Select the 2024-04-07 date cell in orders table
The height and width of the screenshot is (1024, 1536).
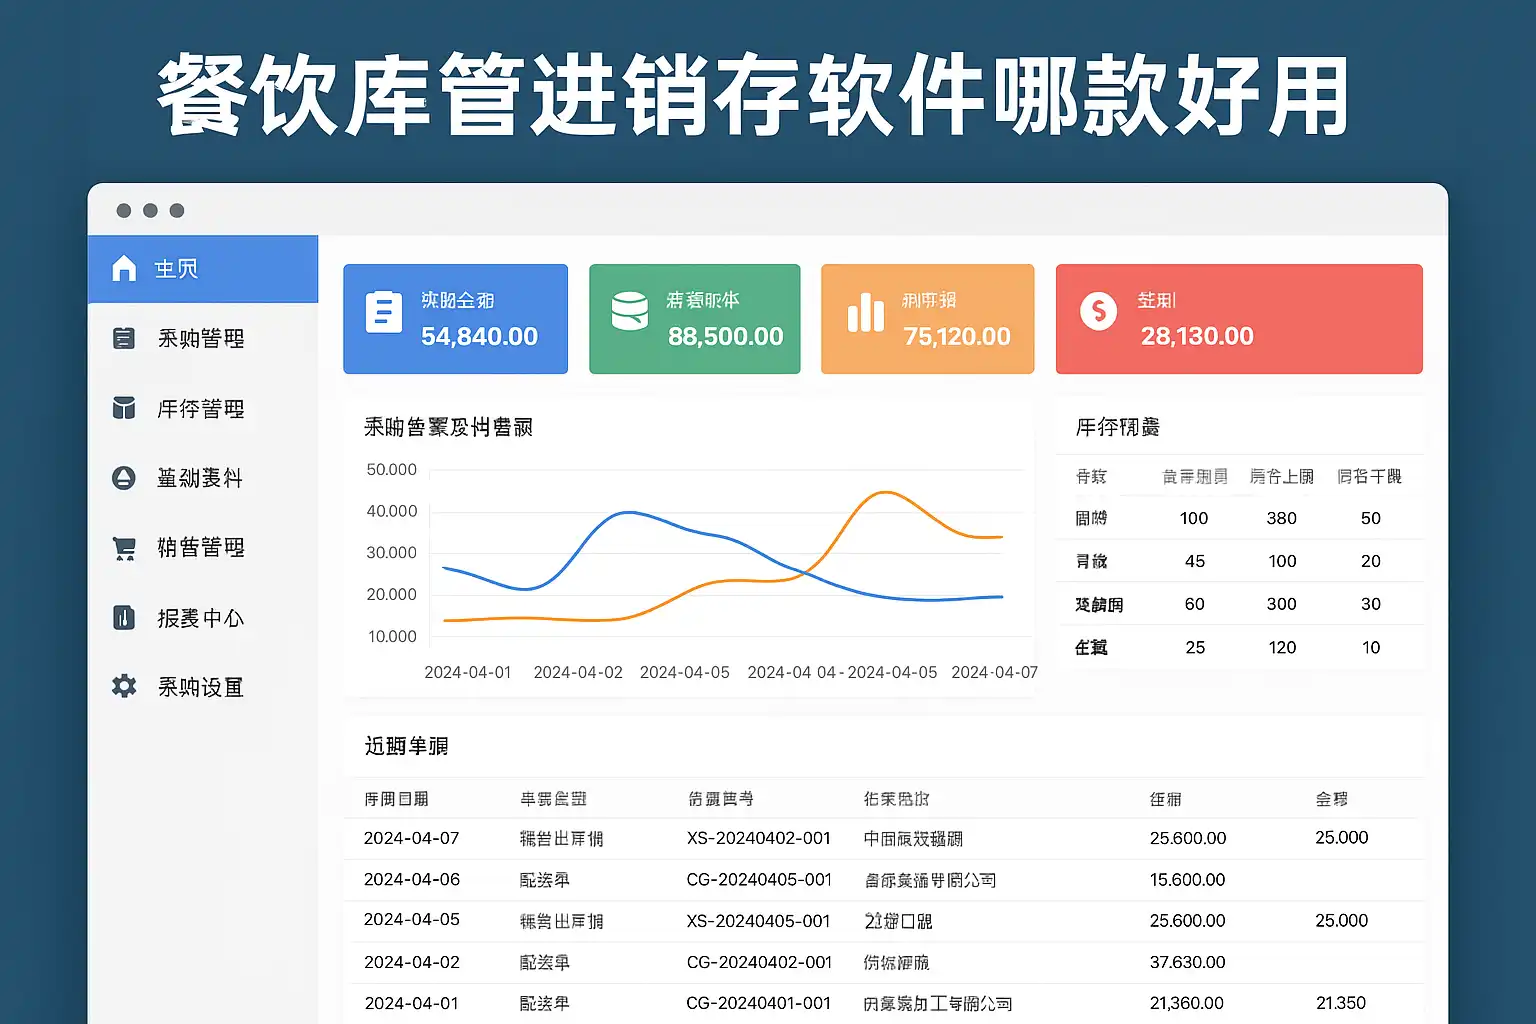point(411,838)
